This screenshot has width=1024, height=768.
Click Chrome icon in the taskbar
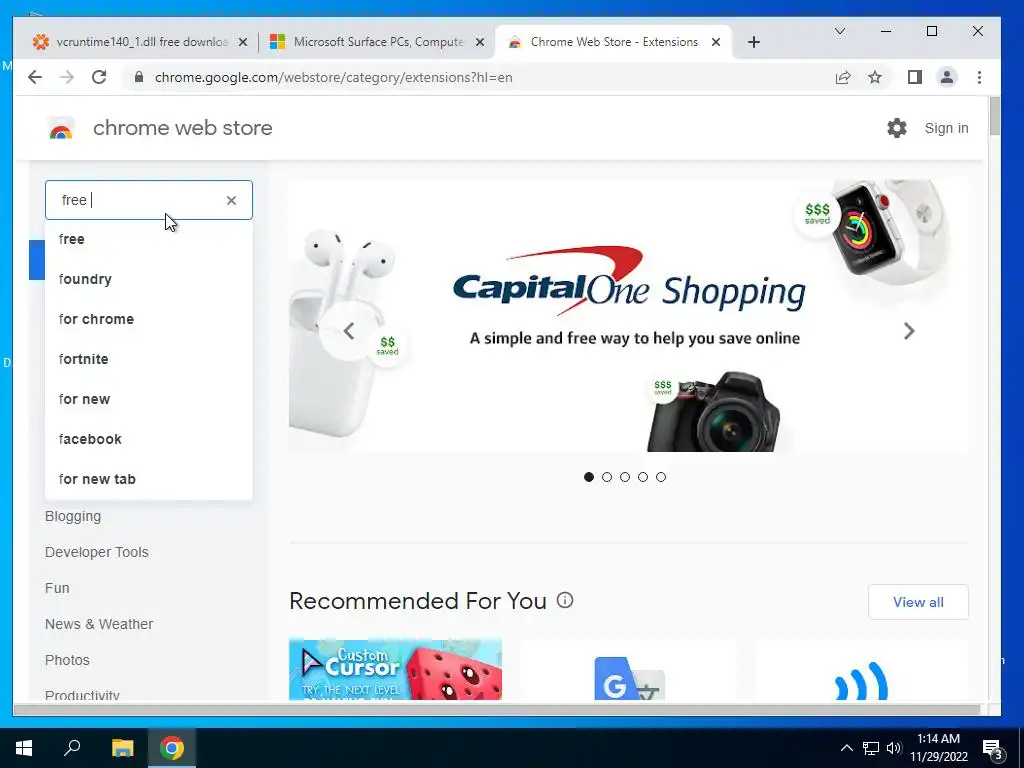pyautogui.click(x=172, y=748)
